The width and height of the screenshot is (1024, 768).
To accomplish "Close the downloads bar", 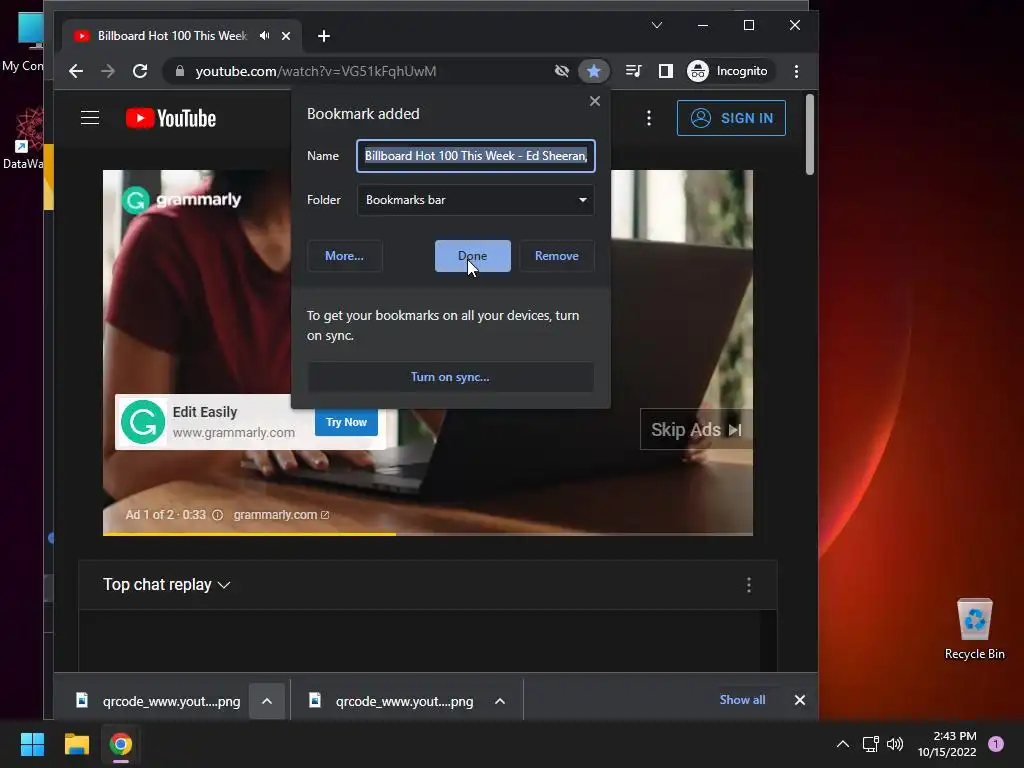I will tap(799, 700).
